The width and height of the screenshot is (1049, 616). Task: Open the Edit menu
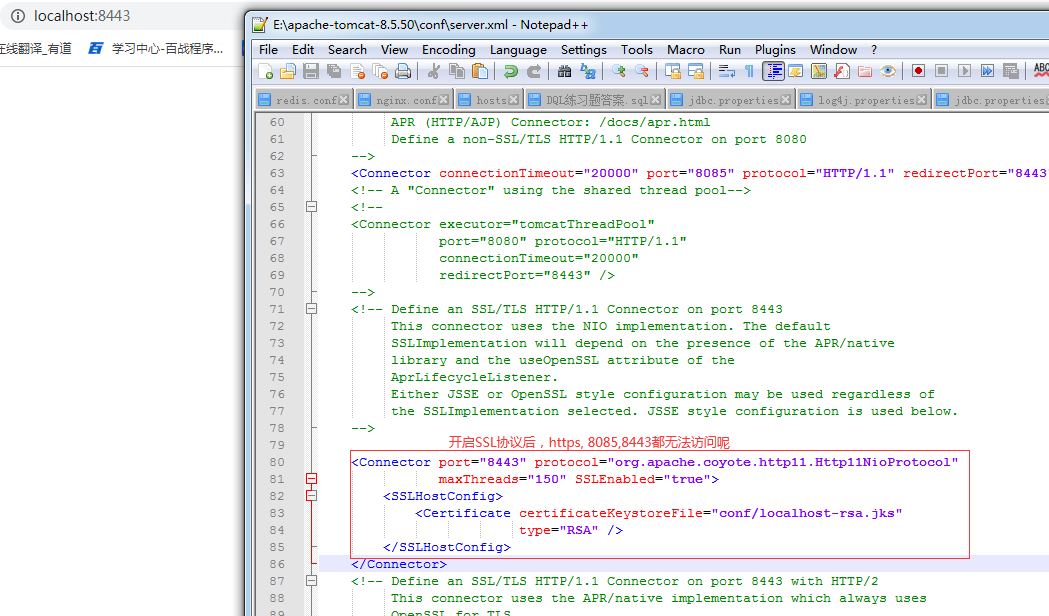click(x=302, y=49)
